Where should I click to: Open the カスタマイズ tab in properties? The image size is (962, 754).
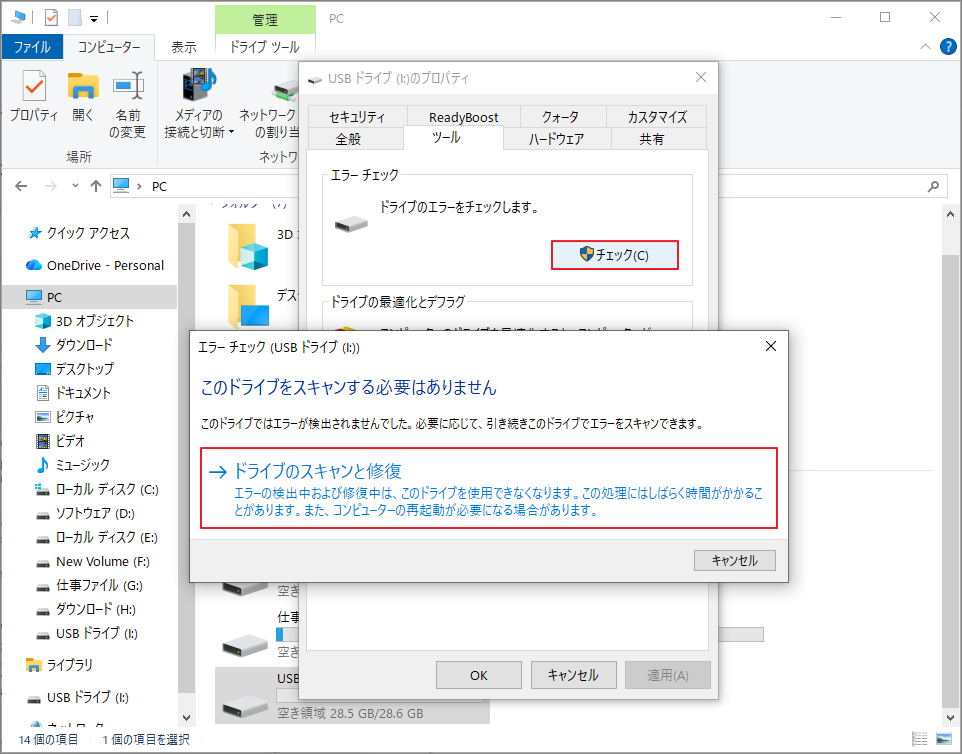click(x=656, y=117)
